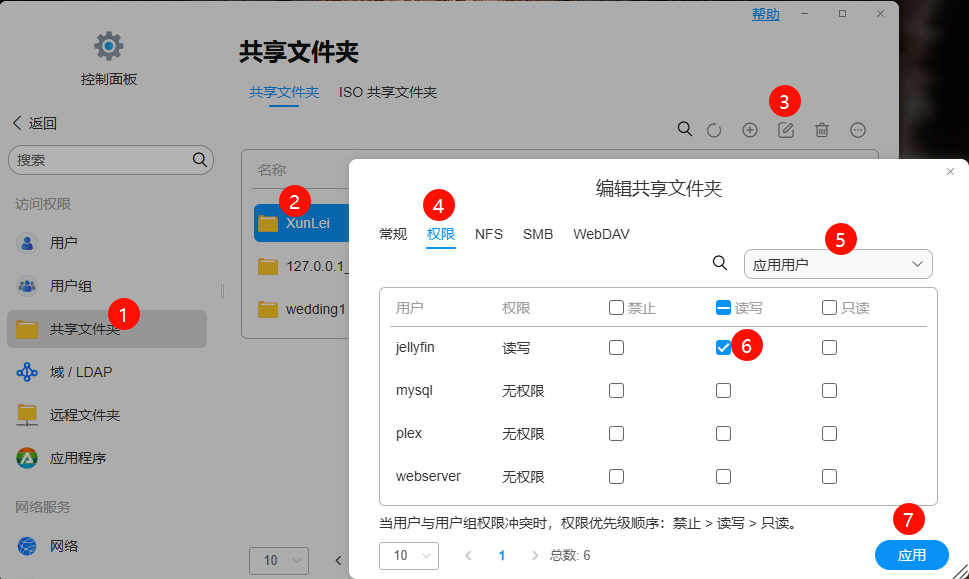Select the wedding1 folder row

coord(302,309)
